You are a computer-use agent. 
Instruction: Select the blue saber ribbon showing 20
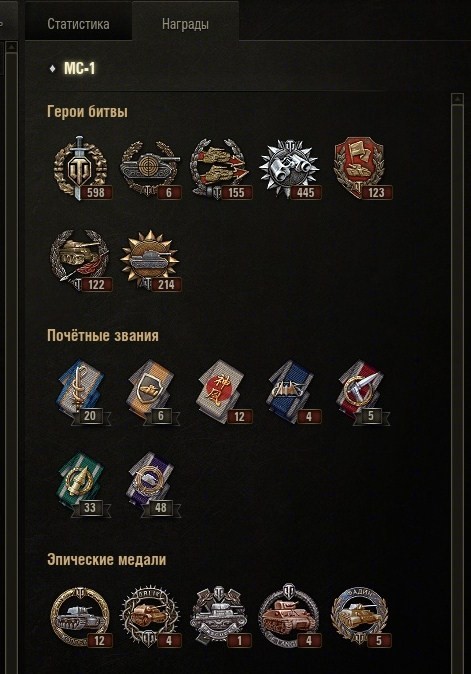[x=83, y=392]
